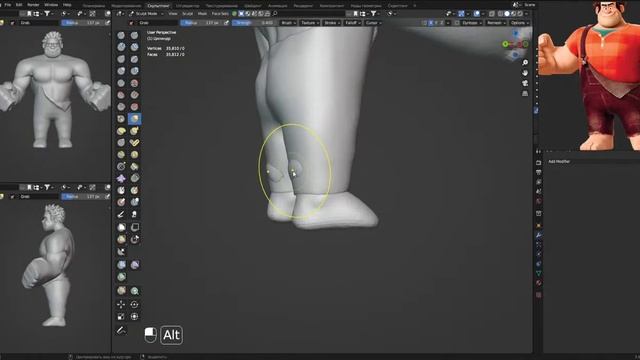Select the Annotate pencil tool

pyautogui.click(x=121, y=330)
